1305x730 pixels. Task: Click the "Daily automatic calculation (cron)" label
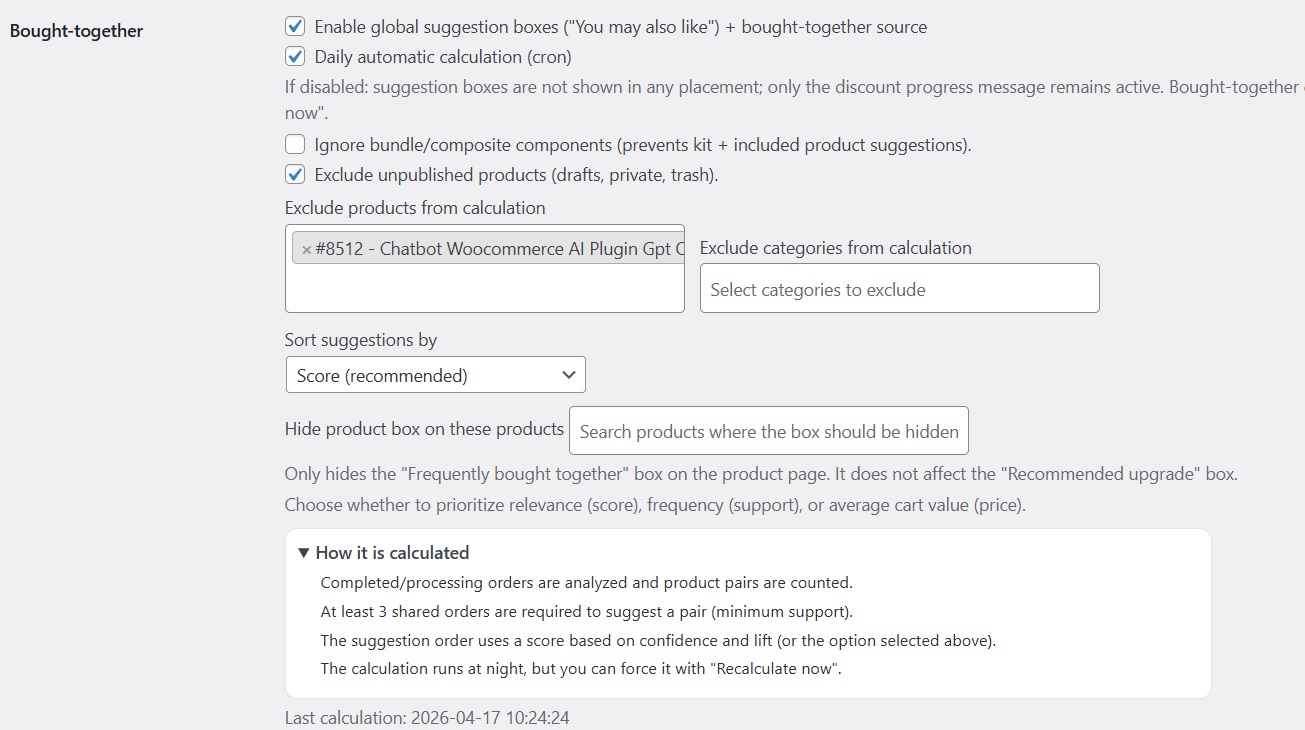tap(443, 57)
